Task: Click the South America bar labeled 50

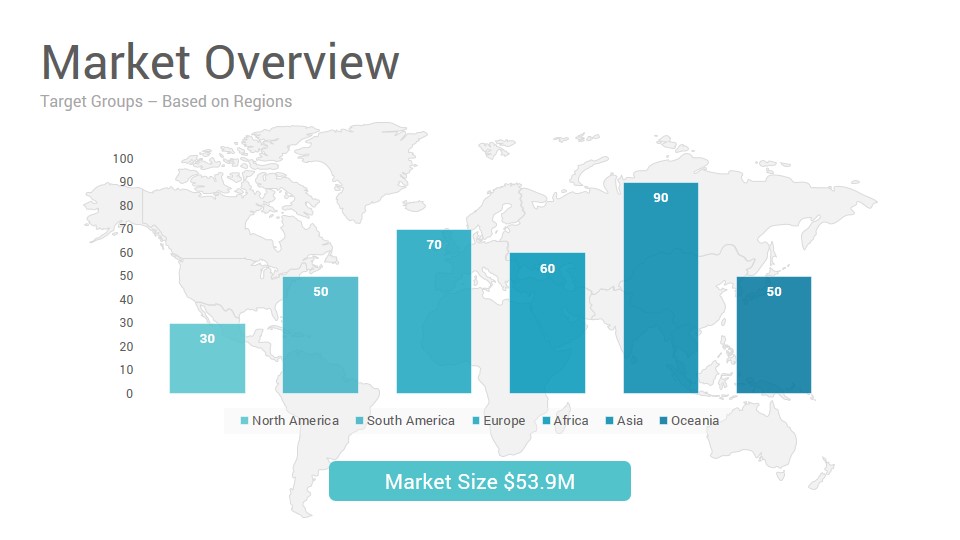Action: coord(321,335)
